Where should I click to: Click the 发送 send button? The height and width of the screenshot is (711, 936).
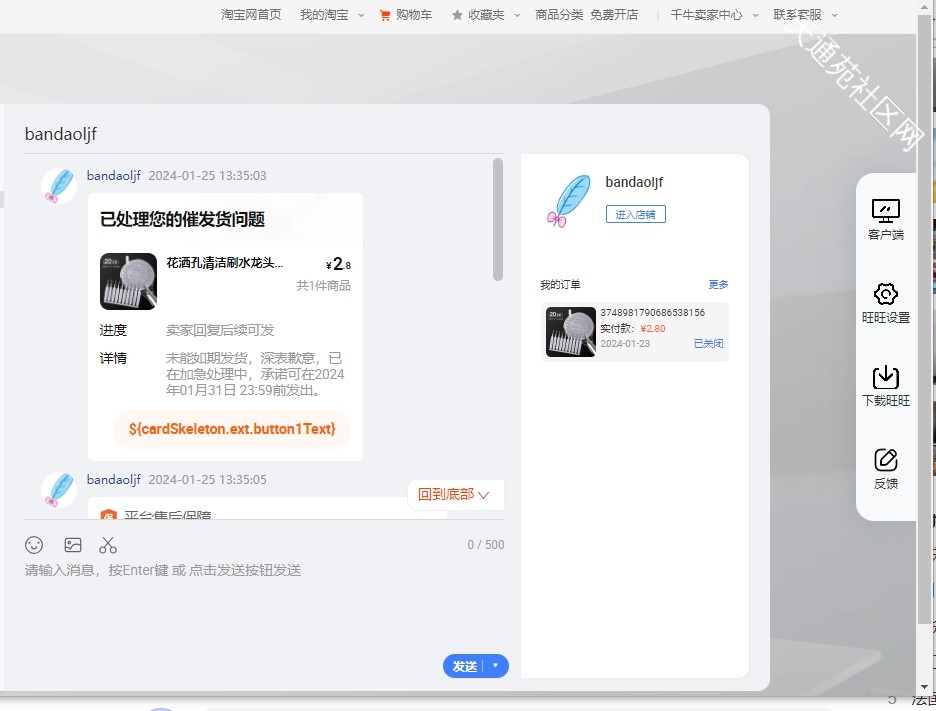pyautogui.click(x=465, y=666)
